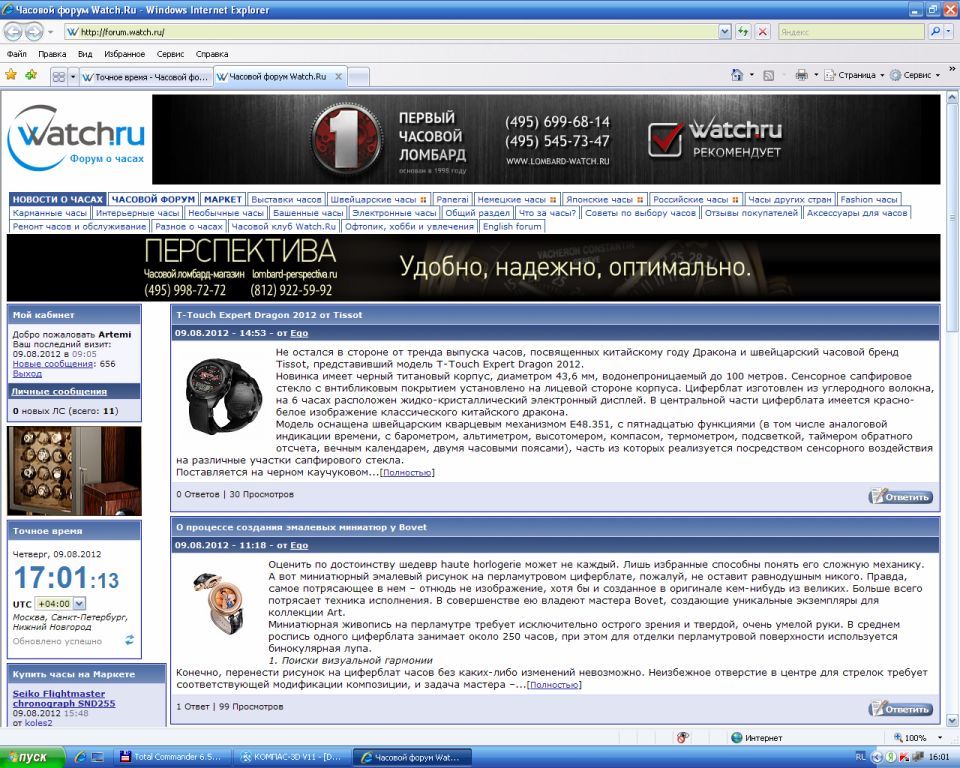Image resolution: width=960 pixels, height=768 pixels.
Task: Click the Выход logout link
Action: pyautogui.click(x=26, y=373)
